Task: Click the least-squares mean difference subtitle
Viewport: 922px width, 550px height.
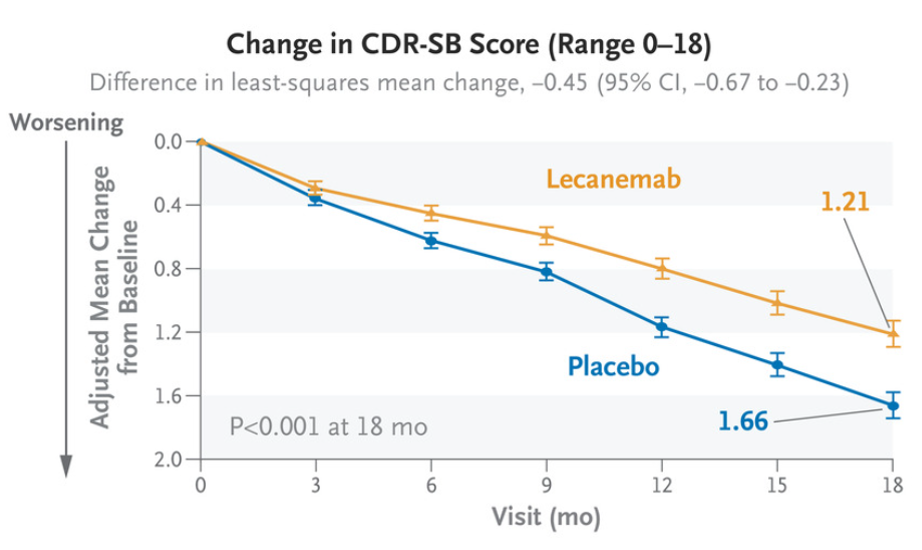Action: tap(469, 82)
